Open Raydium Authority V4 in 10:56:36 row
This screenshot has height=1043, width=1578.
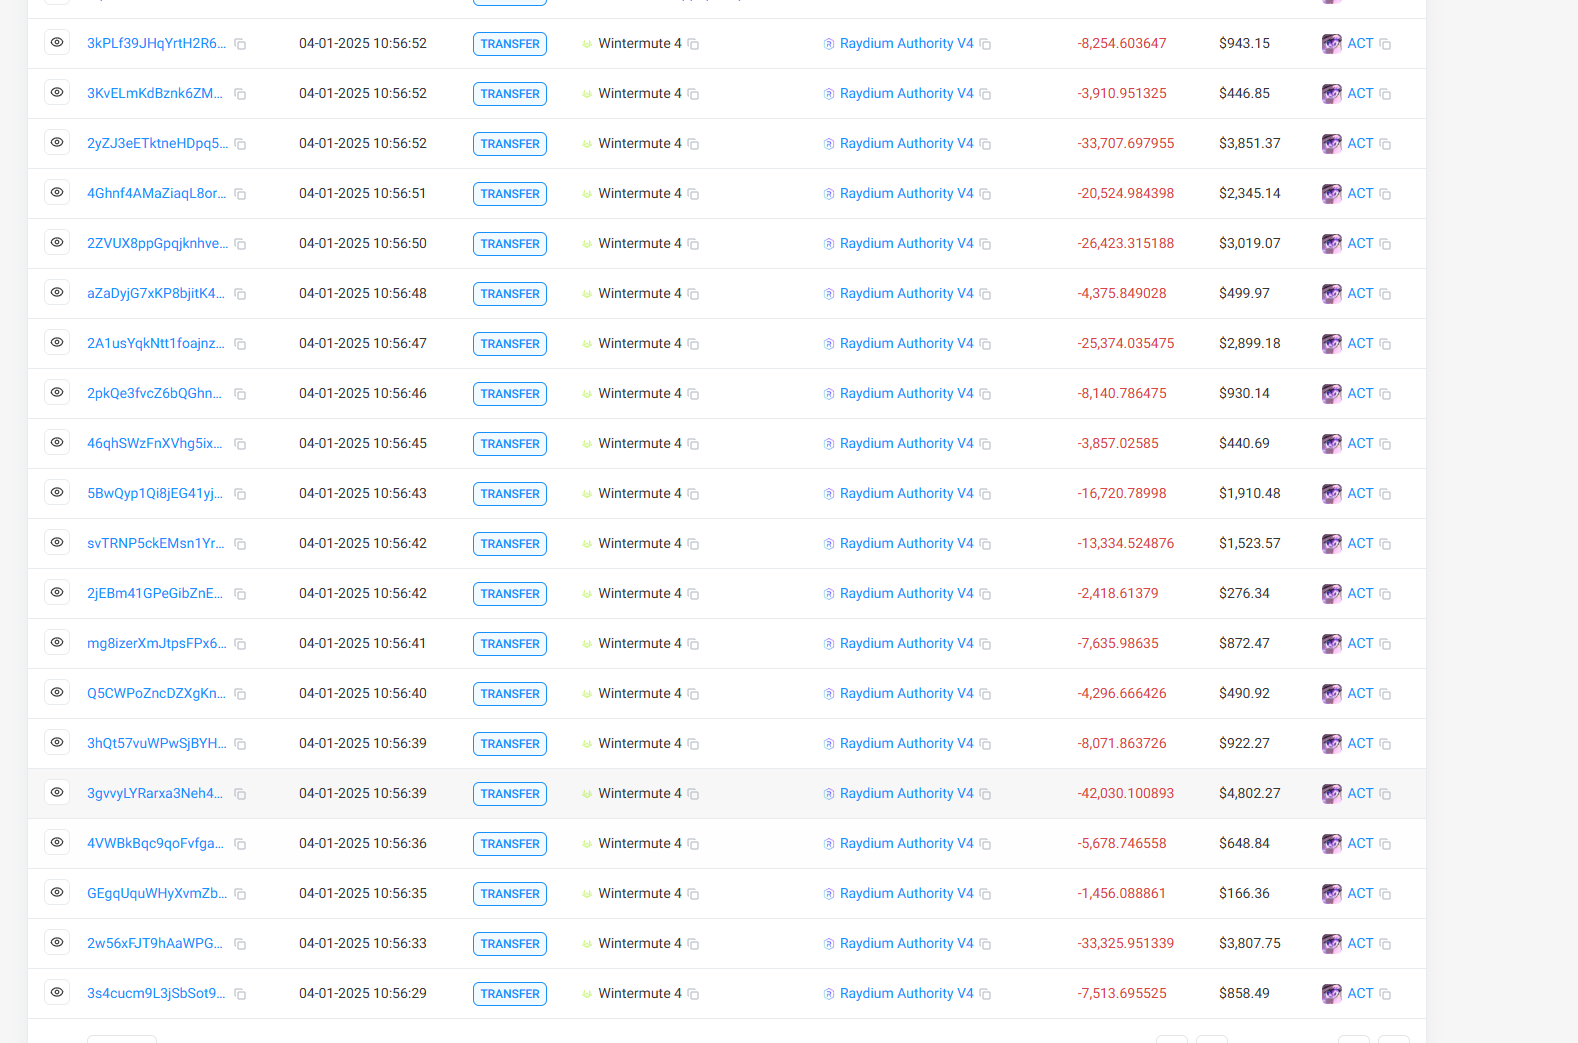click(906, 844)
